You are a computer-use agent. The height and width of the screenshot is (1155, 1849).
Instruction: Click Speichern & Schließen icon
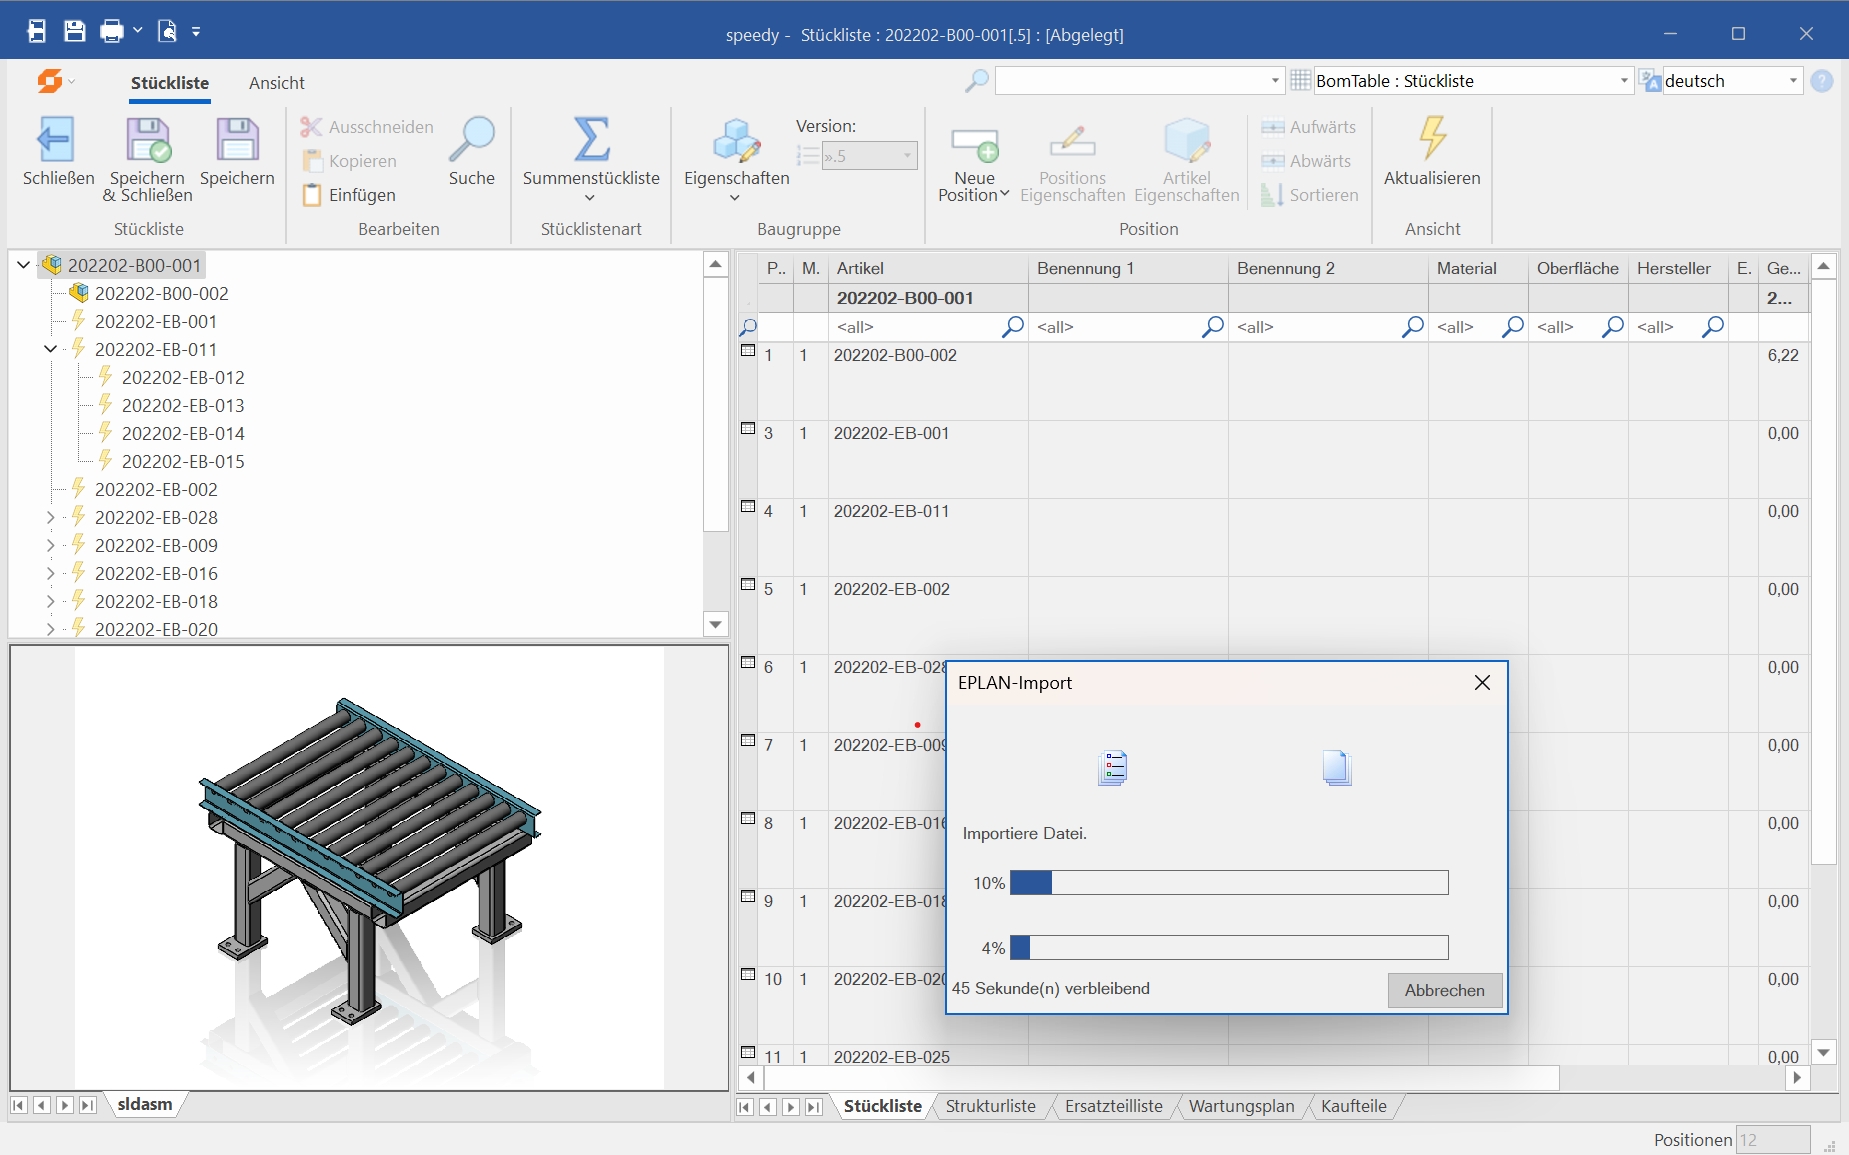pyautogui.click(x=148, y=140)
